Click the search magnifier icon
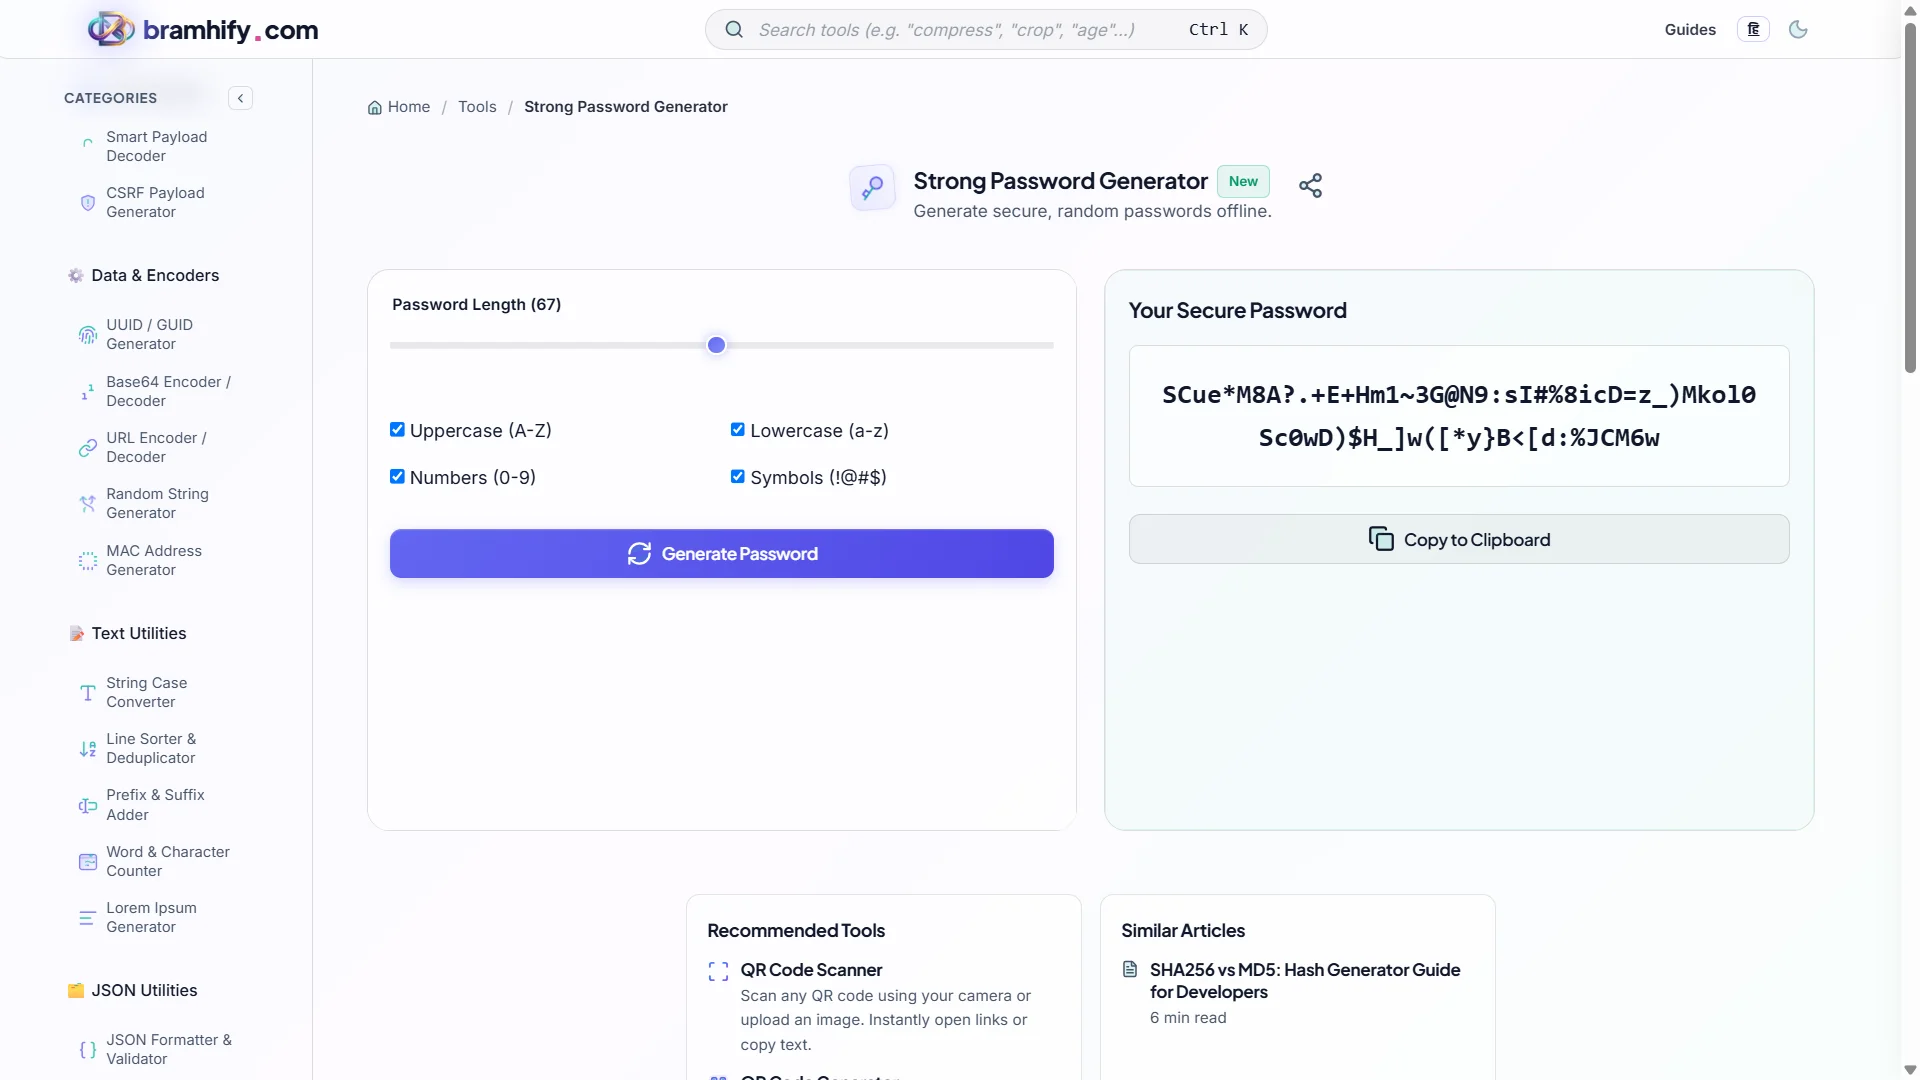The image size is (1920, 1080). click(x=734, y=30)
